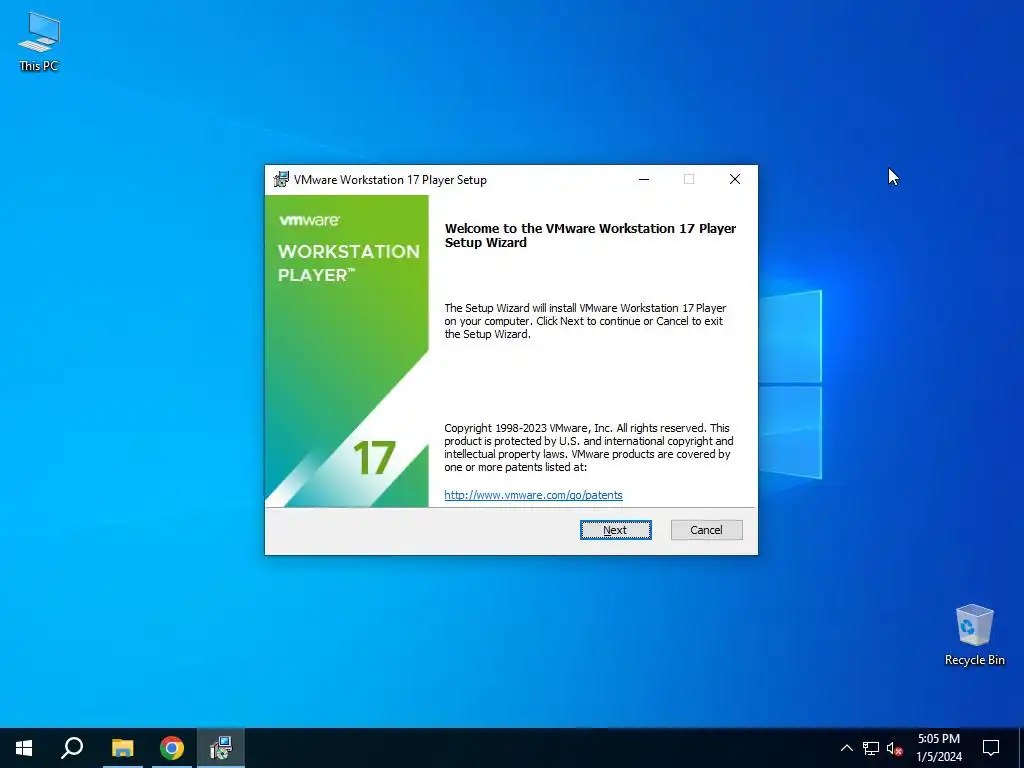
Task: Open taskbar search magnifier
Action: (x=72, y=748)
